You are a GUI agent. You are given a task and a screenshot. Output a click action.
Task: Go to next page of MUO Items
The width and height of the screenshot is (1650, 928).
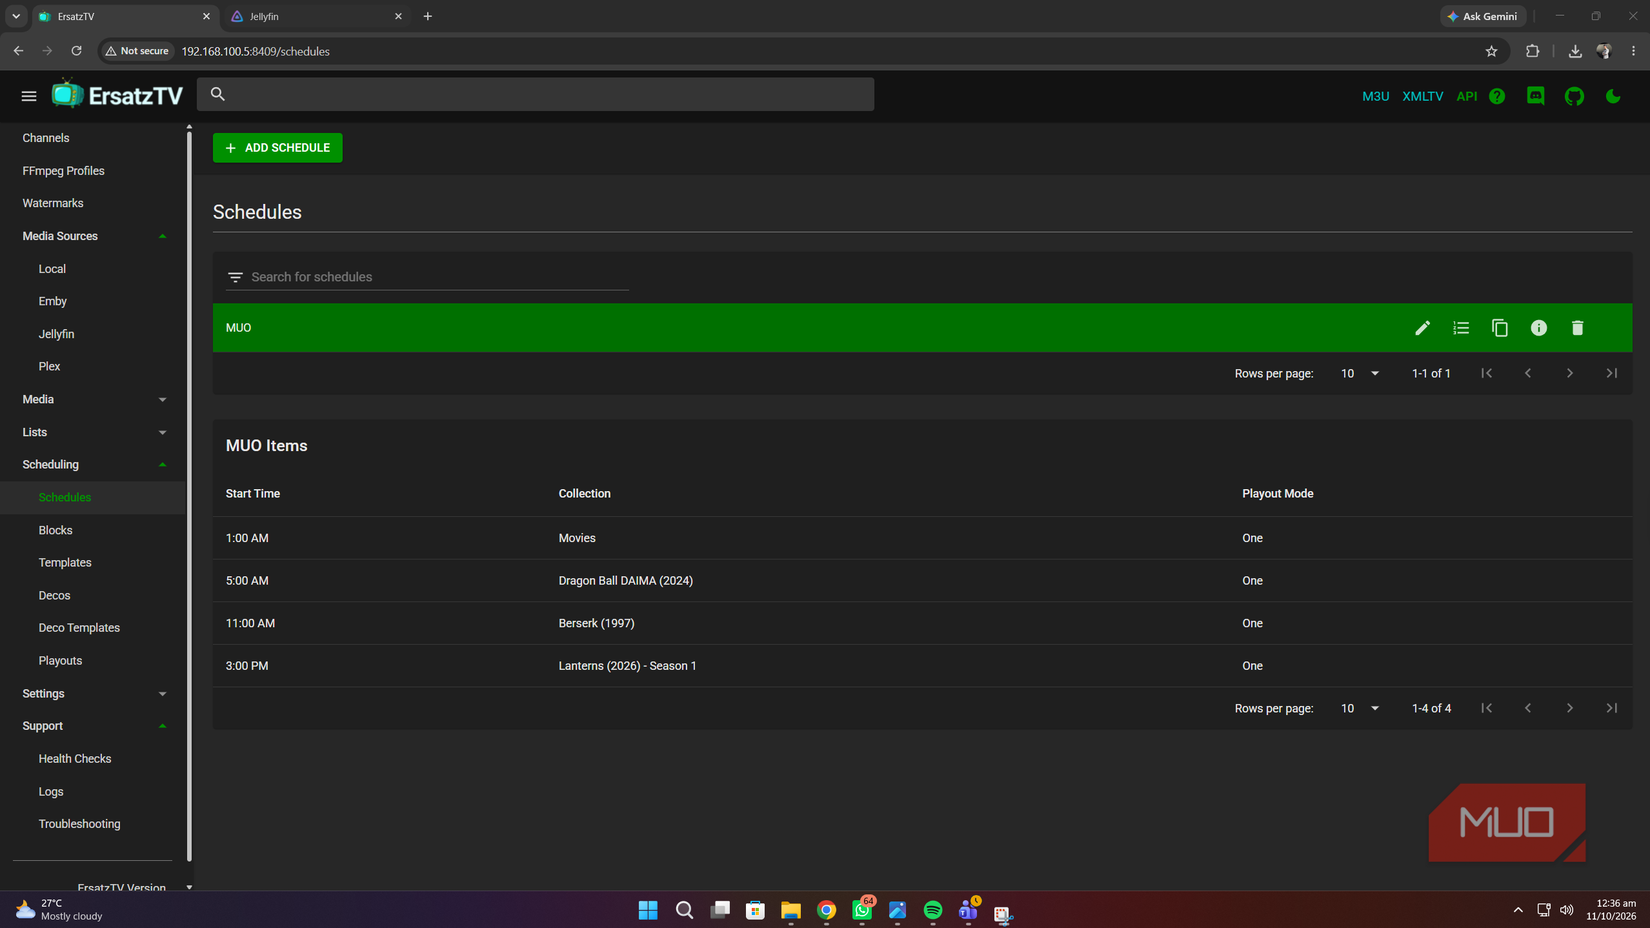point(1570,708)
